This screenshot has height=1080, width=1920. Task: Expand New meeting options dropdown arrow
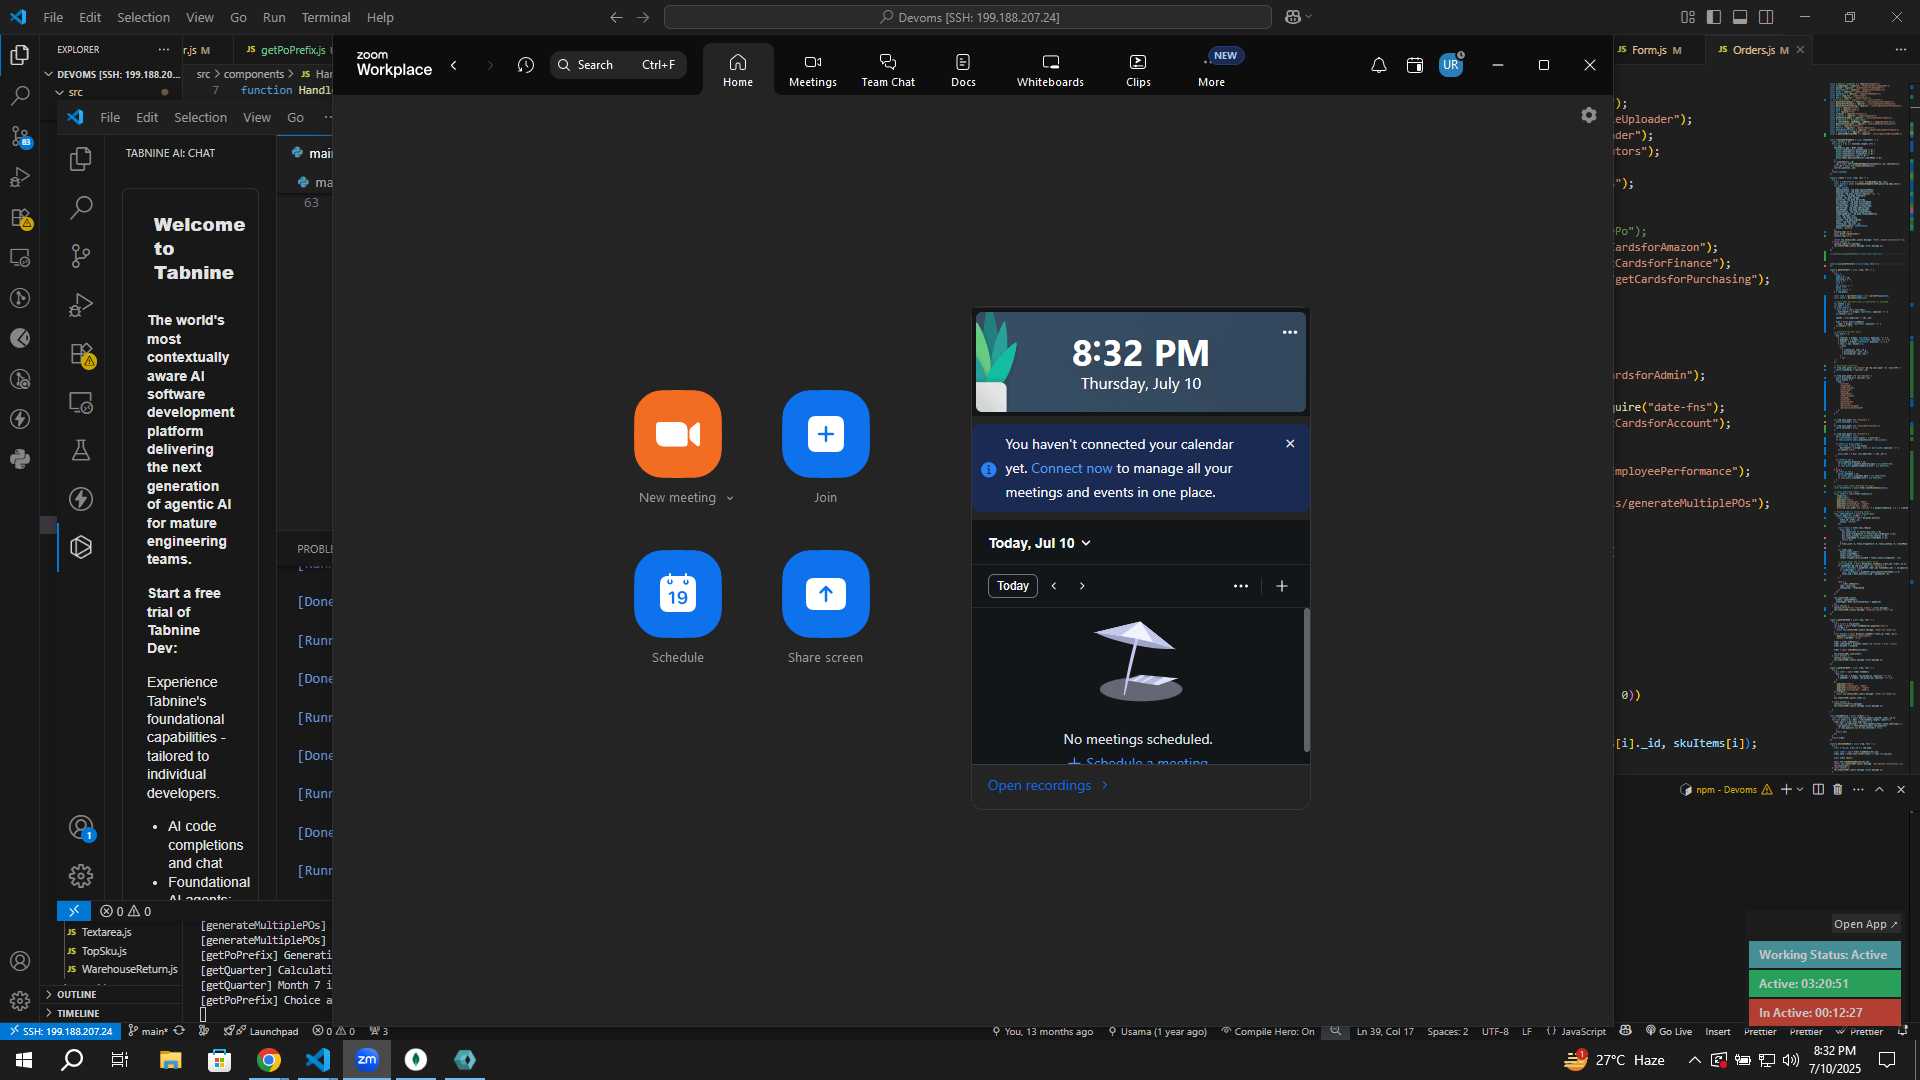[x=730, y=498]
